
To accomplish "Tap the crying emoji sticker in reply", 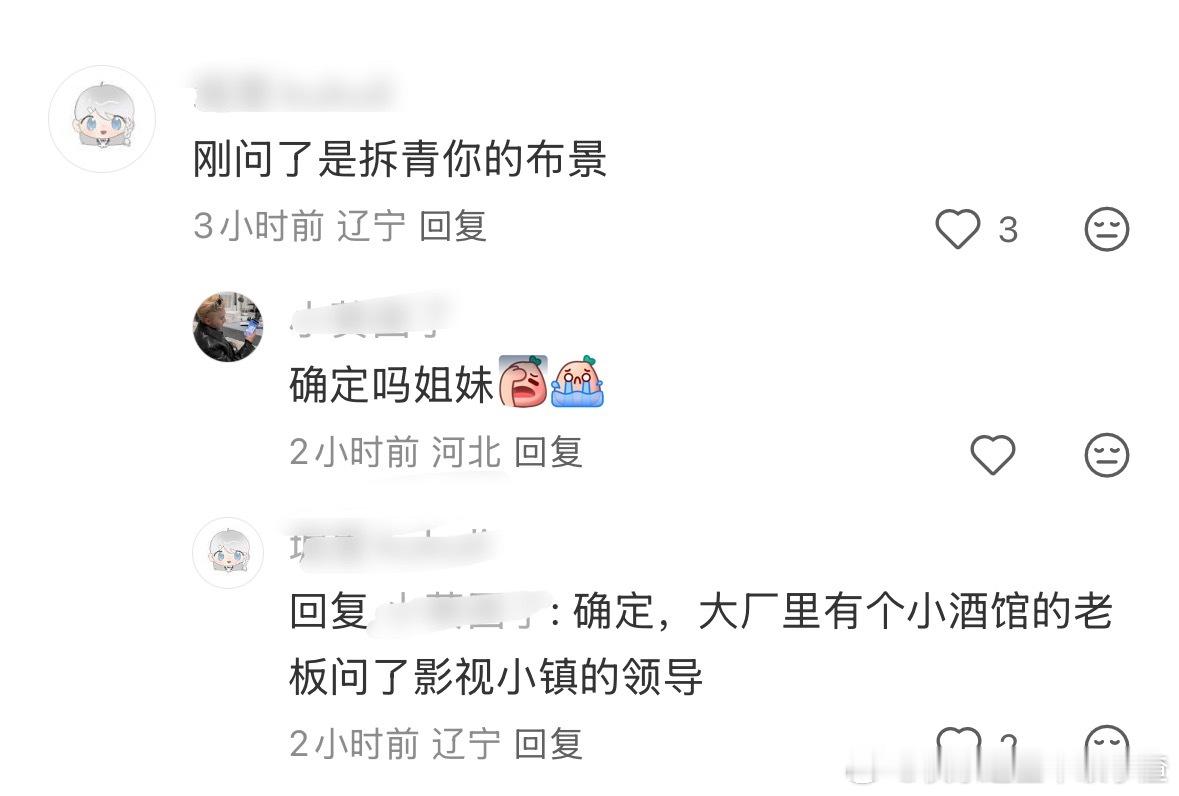I will click(577, 382).
